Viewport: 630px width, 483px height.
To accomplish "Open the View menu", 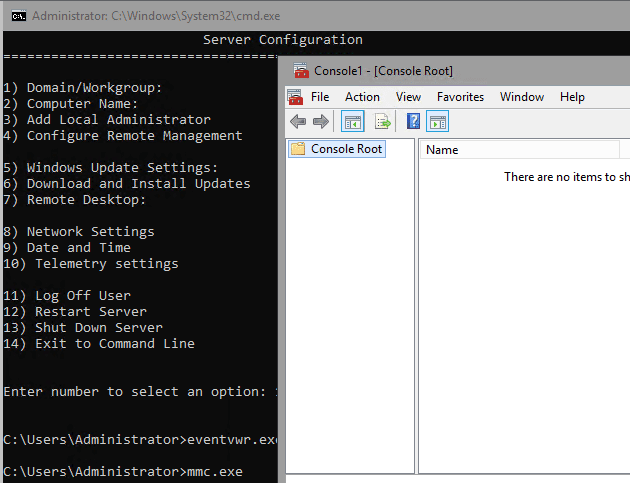I will click(408, 97).
